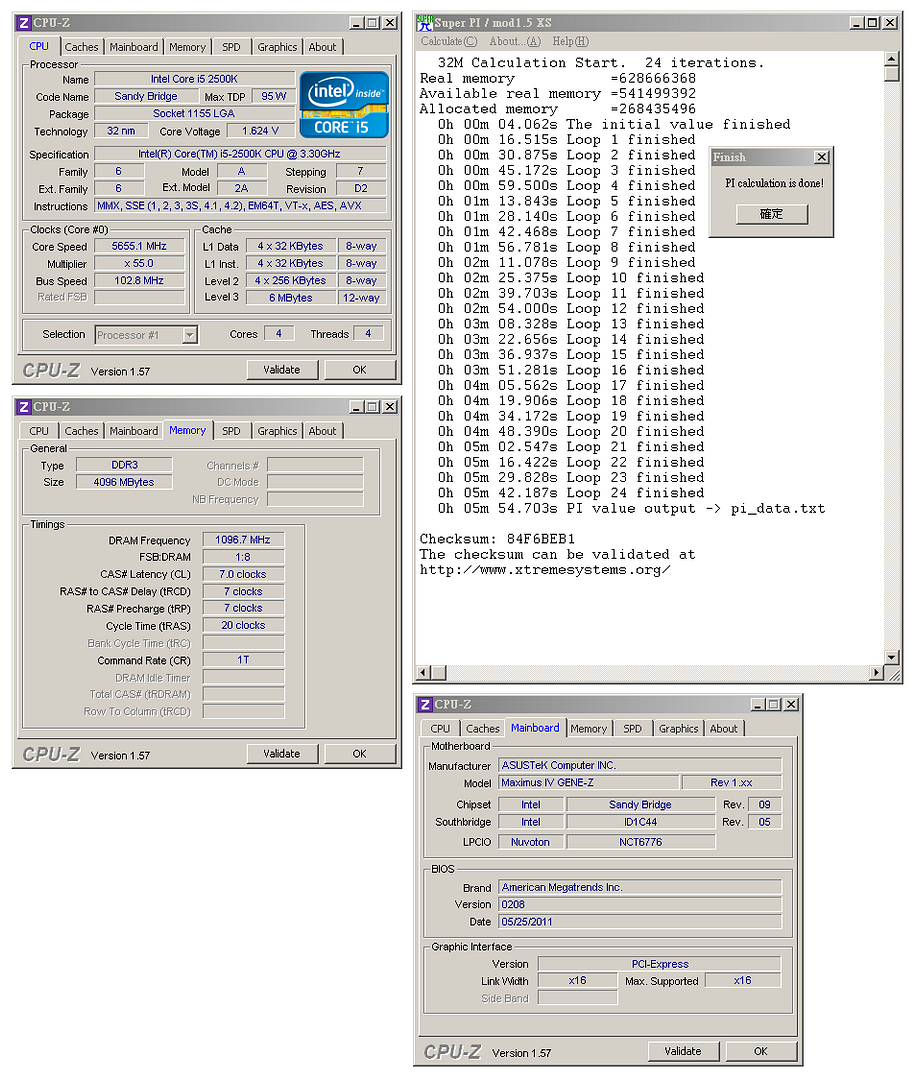
Task: Click the Super PI vertical scrollbar down arrow
Action: (892, 657)
